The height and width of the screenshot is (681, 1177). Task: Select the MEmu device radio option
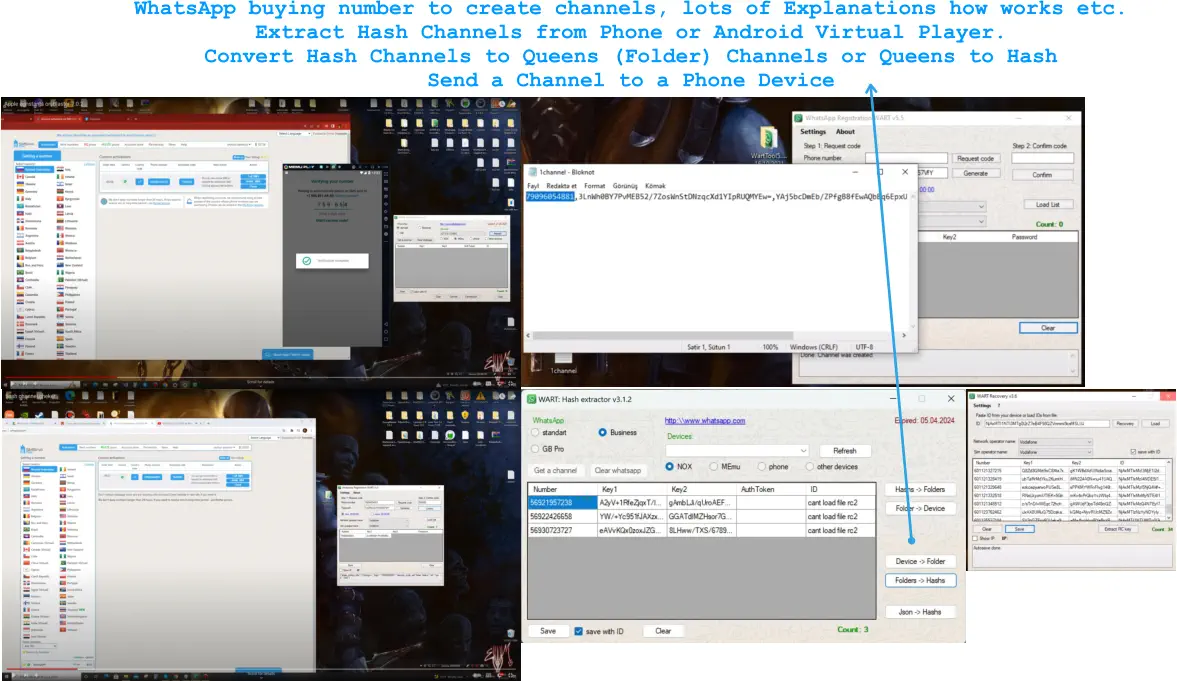pyautogui.click(x=712, y=467)
